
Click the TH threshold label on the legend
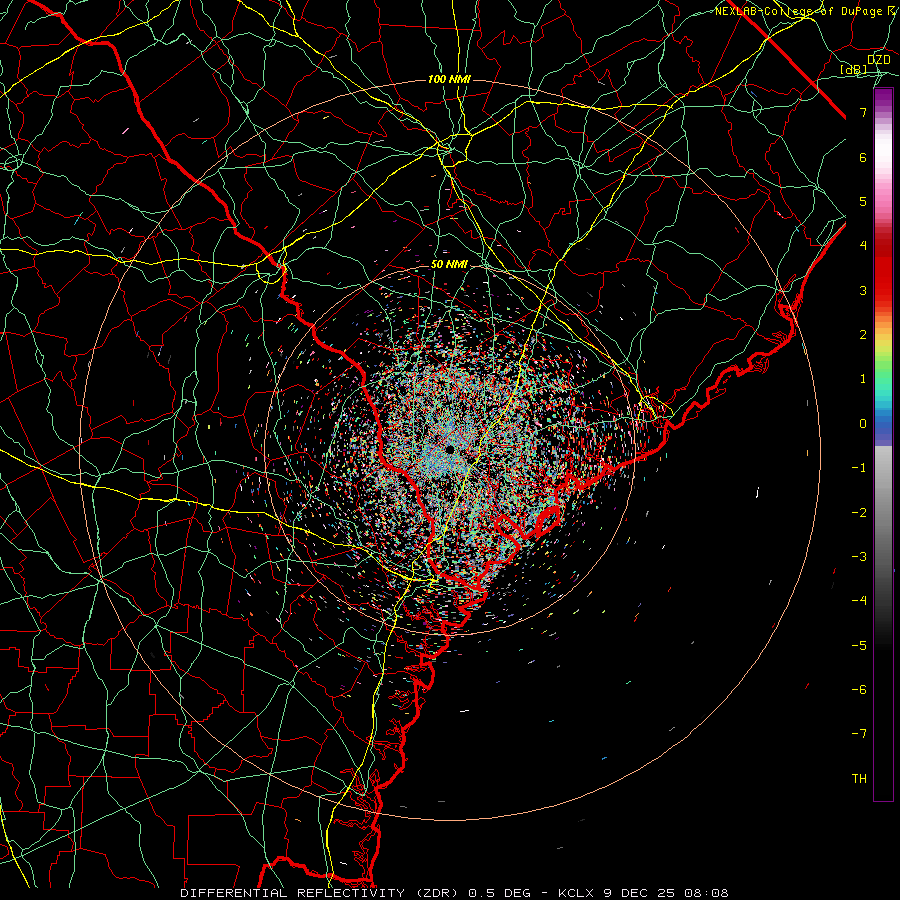point(859,779)
